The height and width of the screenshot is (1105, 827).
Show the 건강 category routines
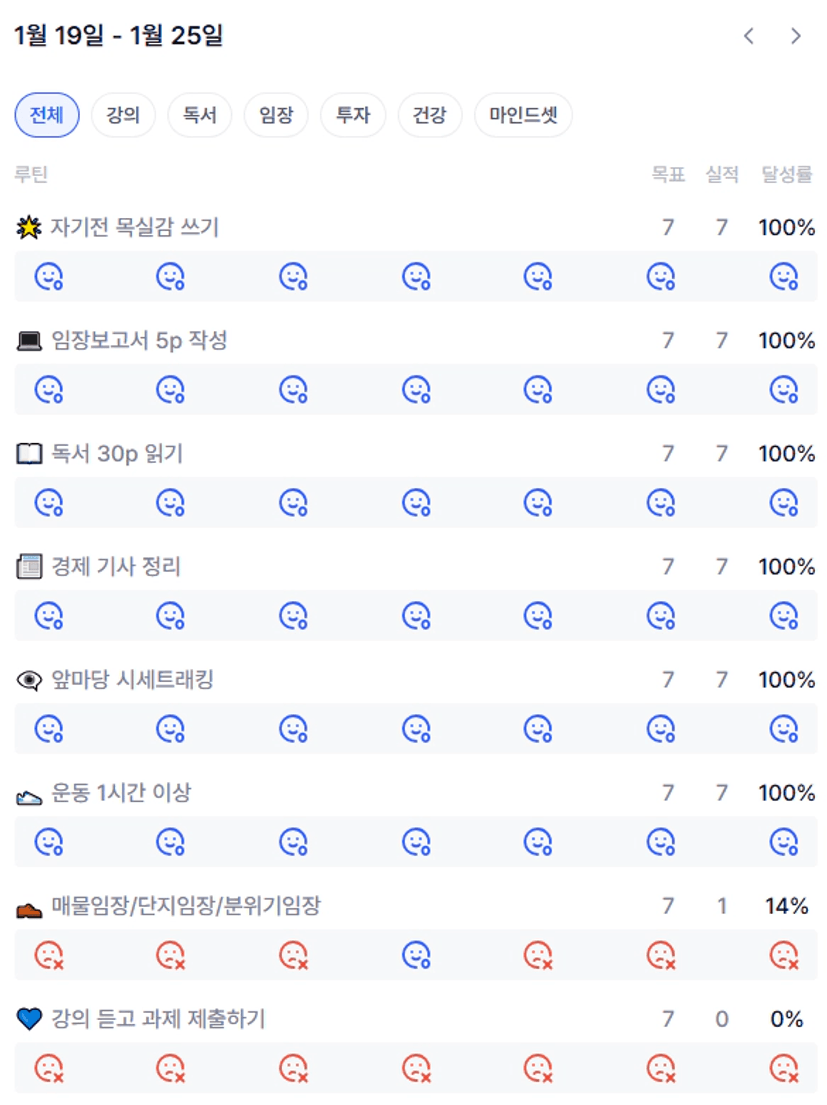tap(429, 115)
